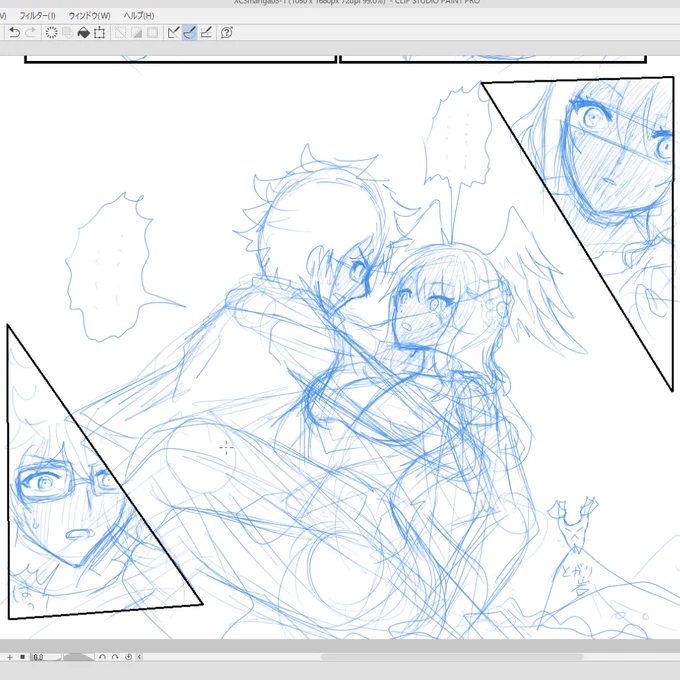Image resolution: width=680 pixels, height=680 pixels.
Task: Invert the selected area icon
Action: click(x=136, y=33)
